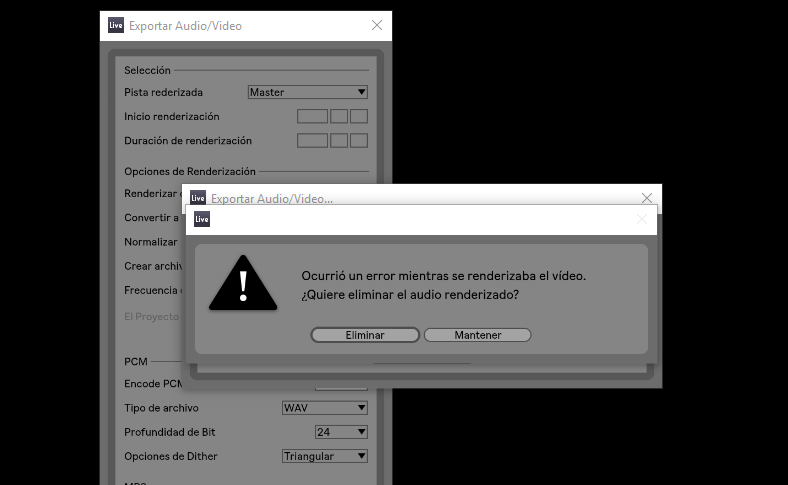This screenshot has height=485, width=788.
Task: Click the 'Opciones de Dither' label
Action: click(x=171, y=456)
